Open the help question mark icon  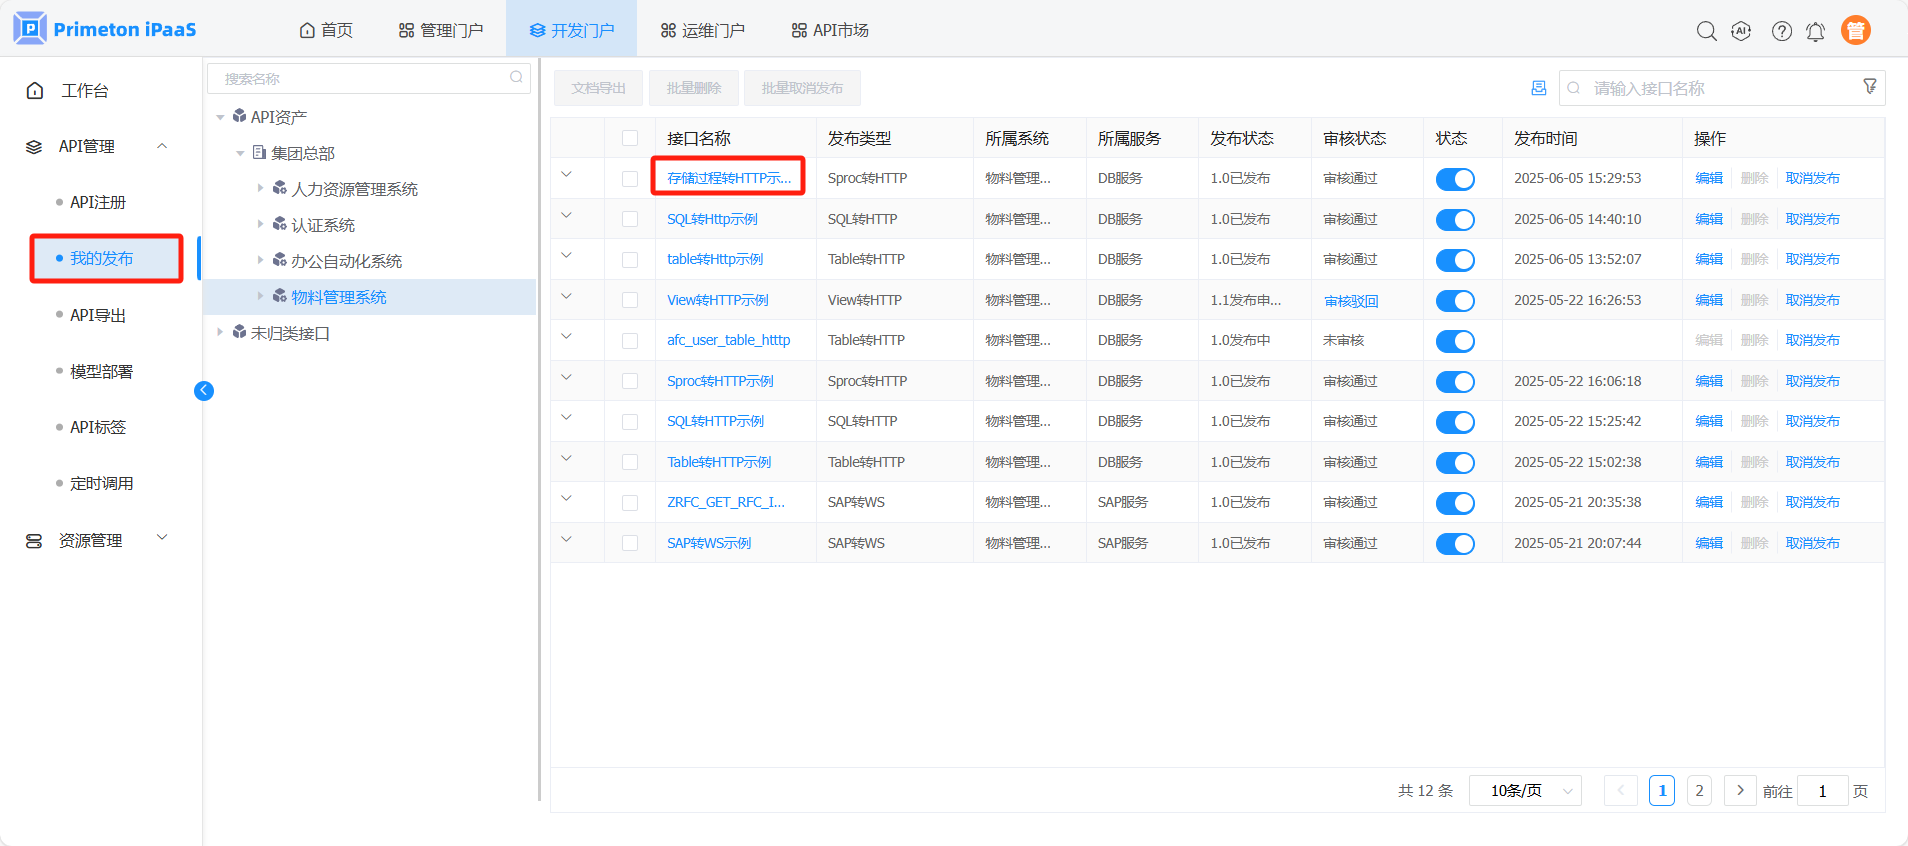(x=1781, y=31)
